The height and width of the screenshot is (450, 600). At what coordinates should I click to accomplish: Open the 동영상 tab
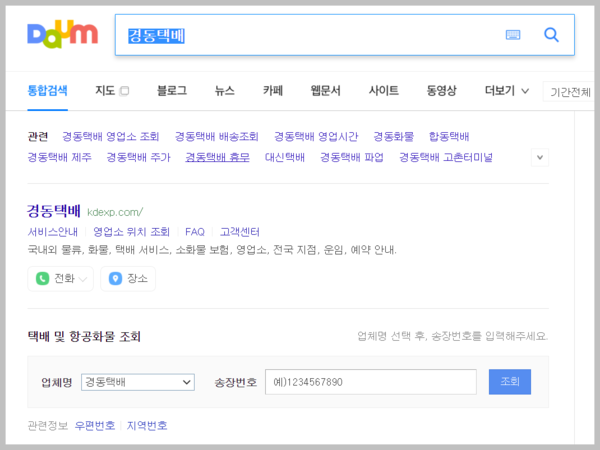tap(442, 91)
